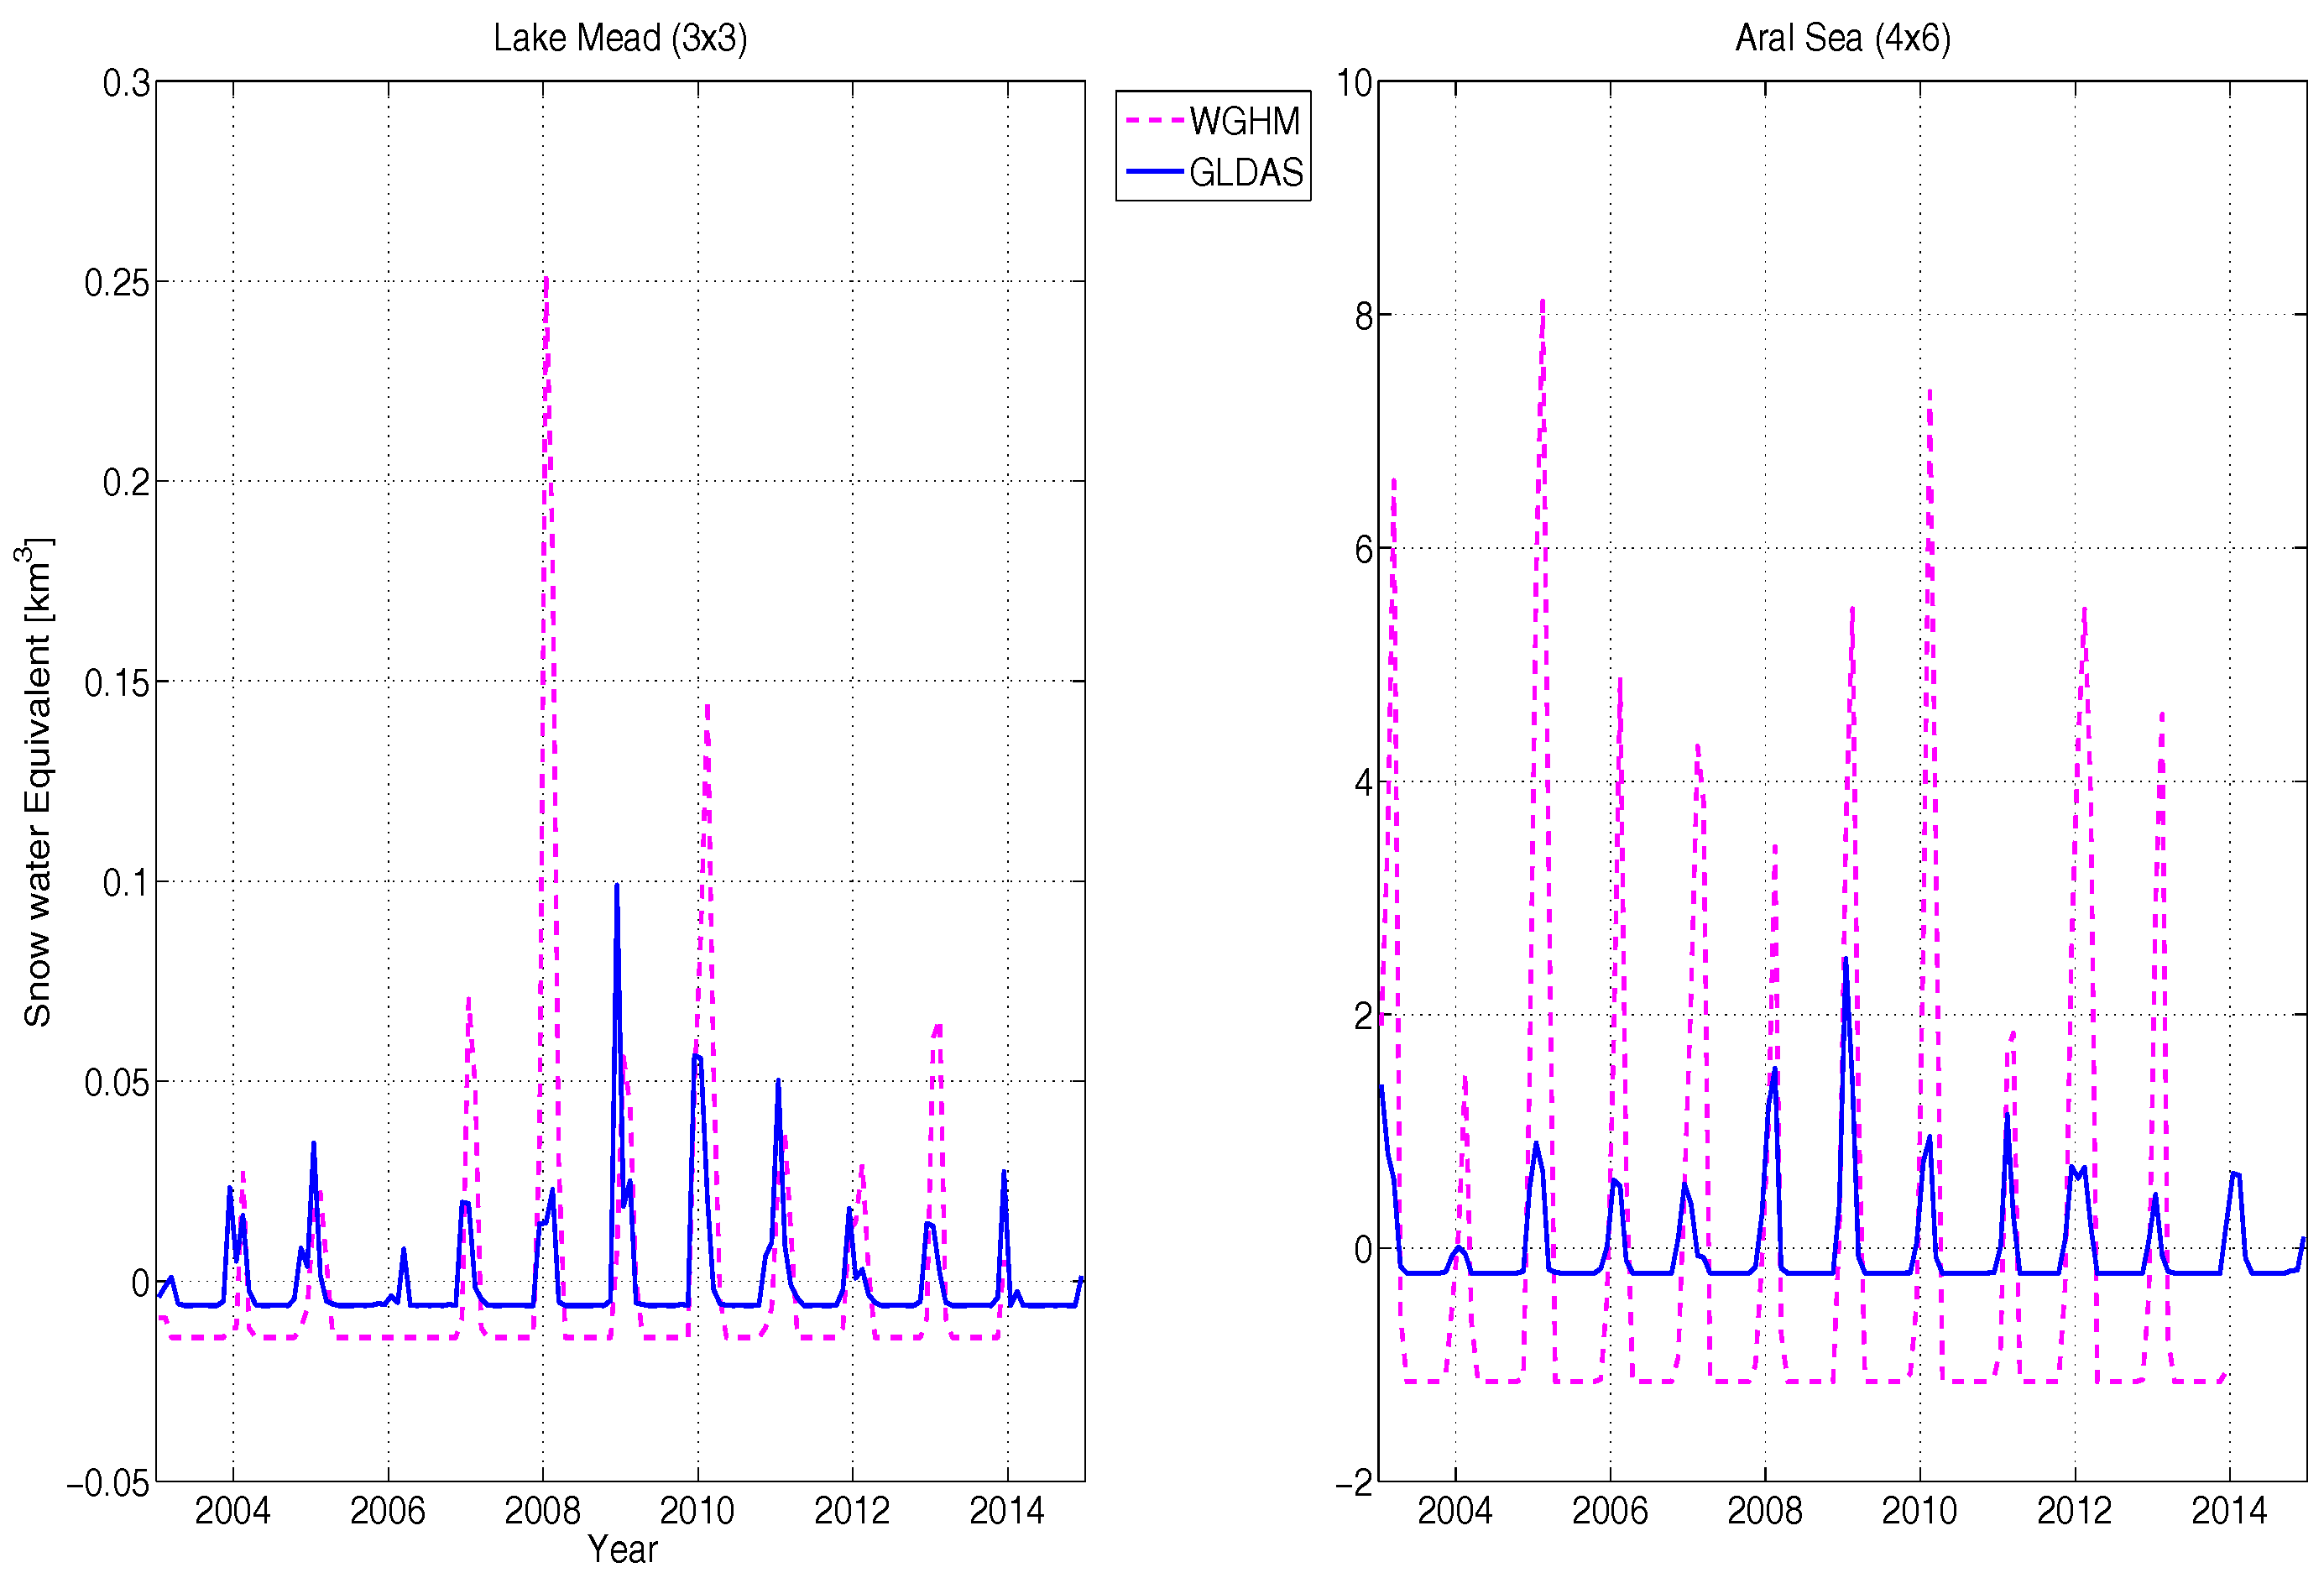Click the 'Snow water Equivalent [km3]' axis label
The image size is (2324, 1578).
click(x=36, y=782)
